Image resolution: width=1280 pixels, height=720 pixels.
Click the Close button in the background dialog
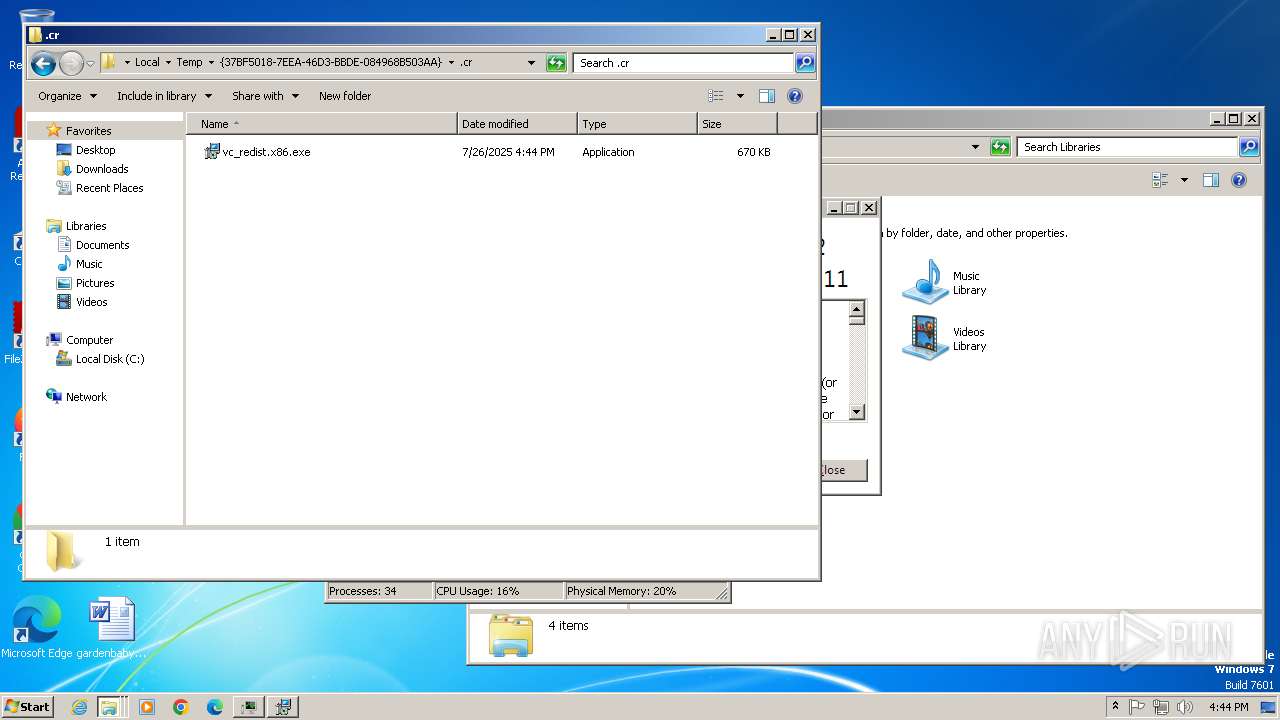click(x=843, y=470)
